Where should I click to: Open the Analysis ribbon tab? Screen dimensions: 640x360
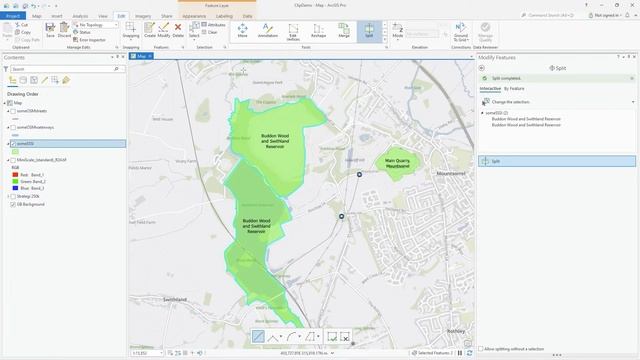point(80,16)
